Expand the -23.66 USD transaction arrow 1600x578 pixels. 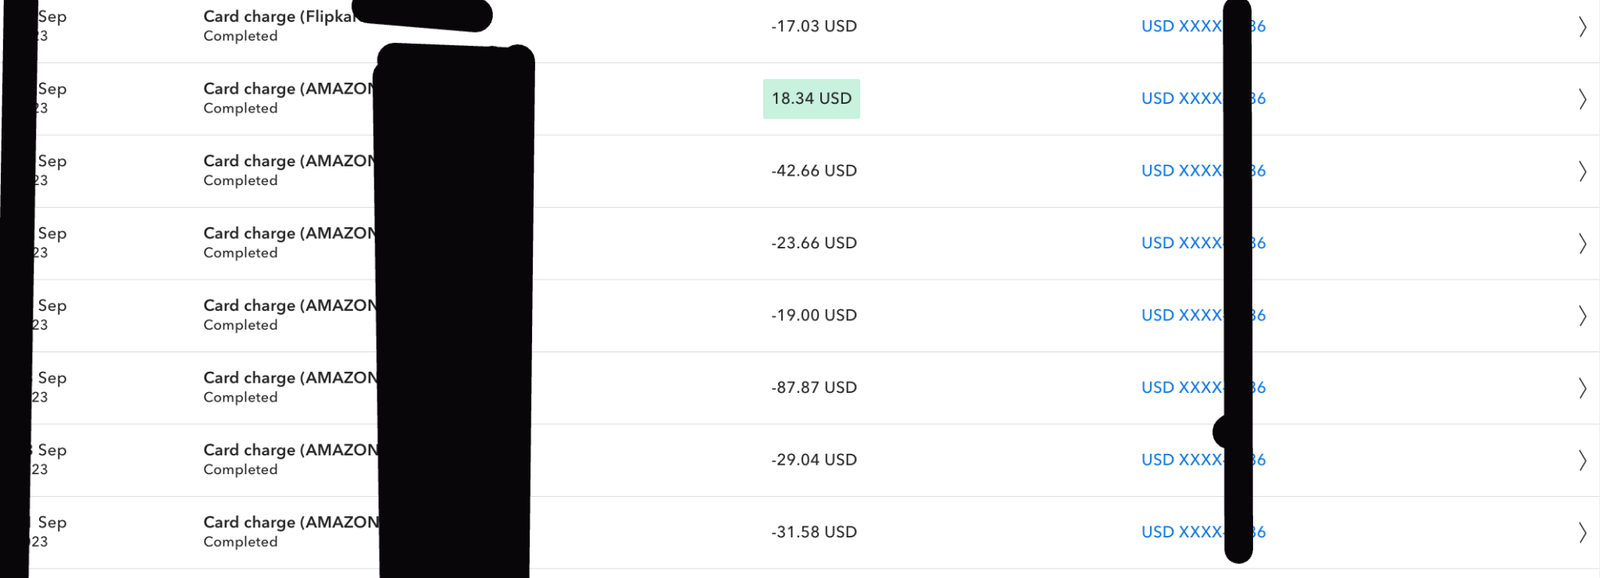(1582, 243)
